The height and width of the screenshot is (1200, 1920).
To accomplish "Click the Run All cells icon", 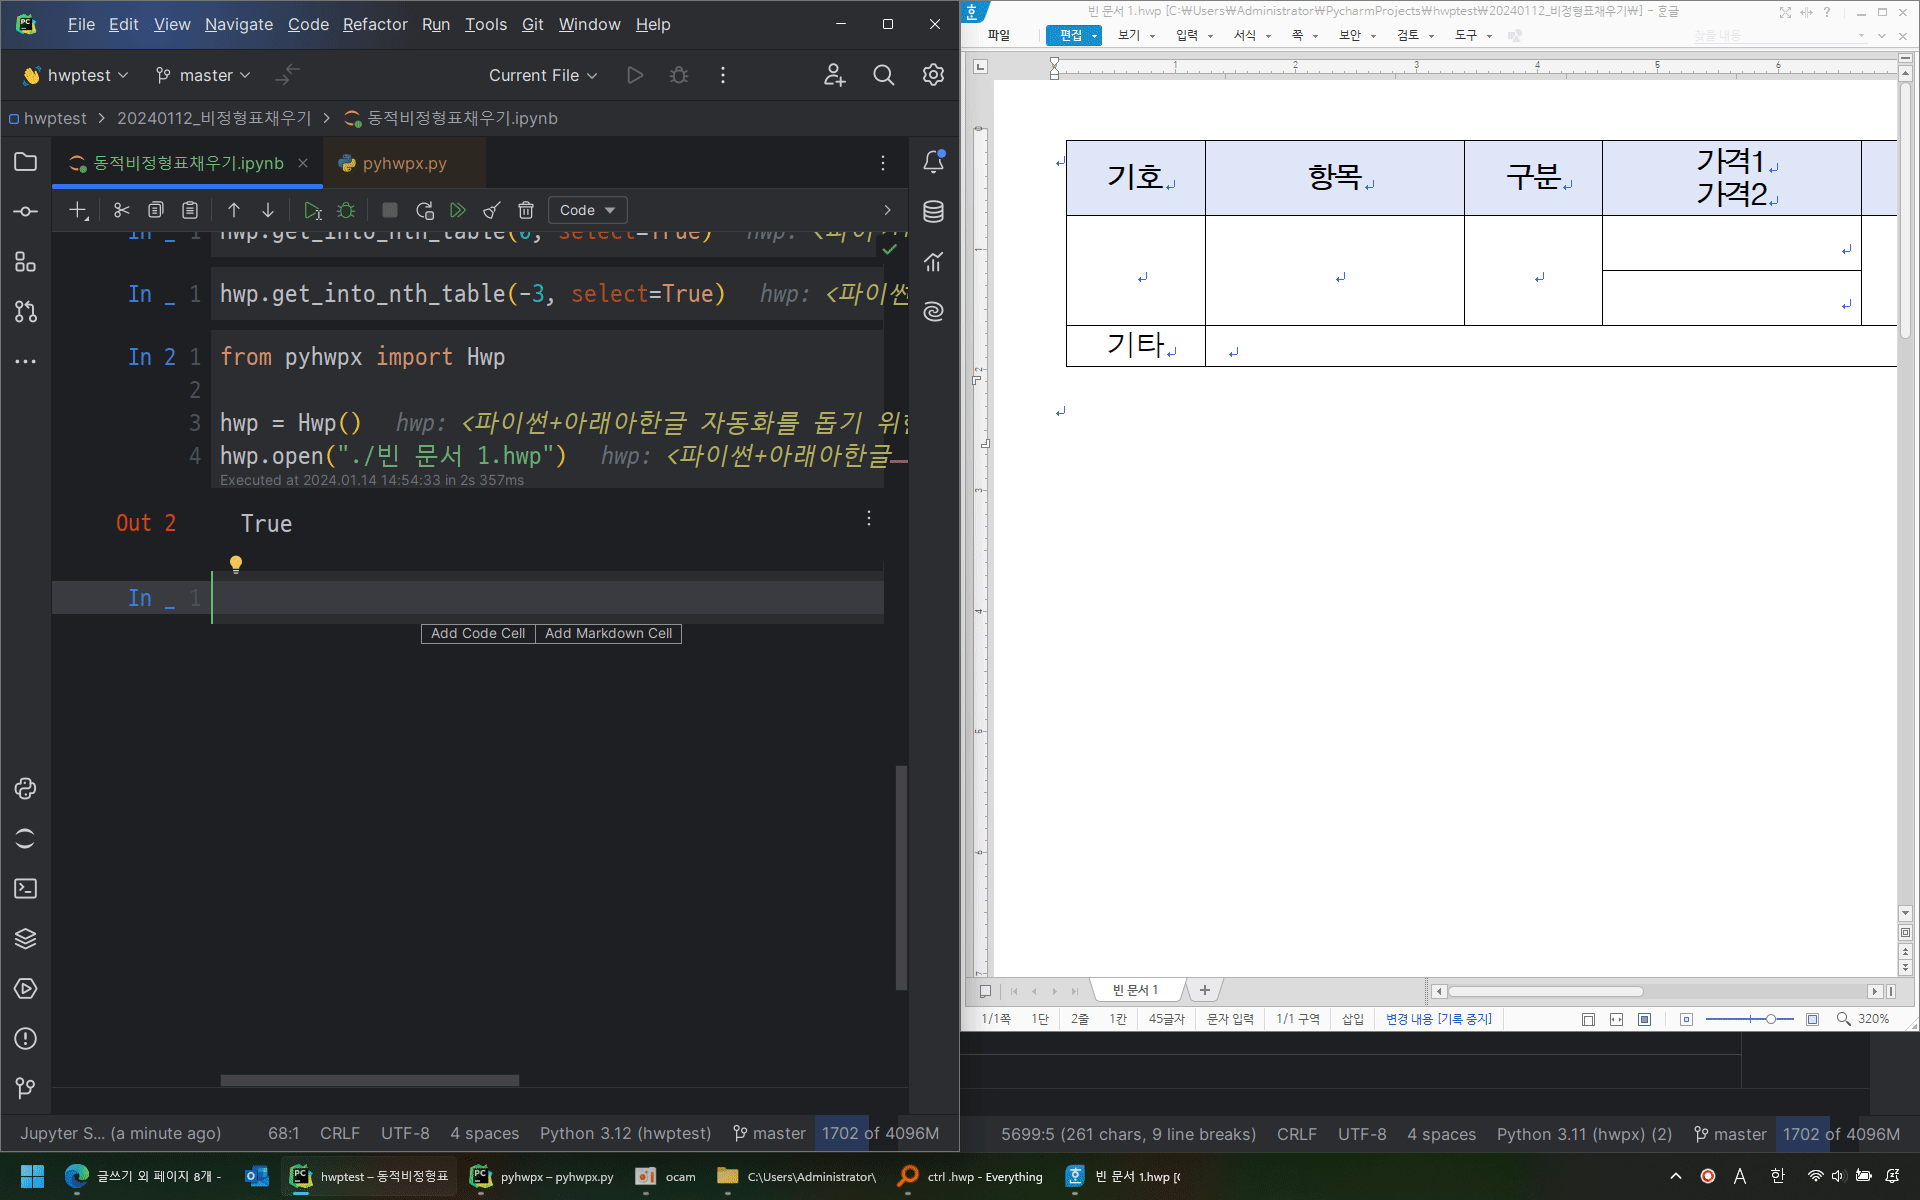I will tap(457, 210).
